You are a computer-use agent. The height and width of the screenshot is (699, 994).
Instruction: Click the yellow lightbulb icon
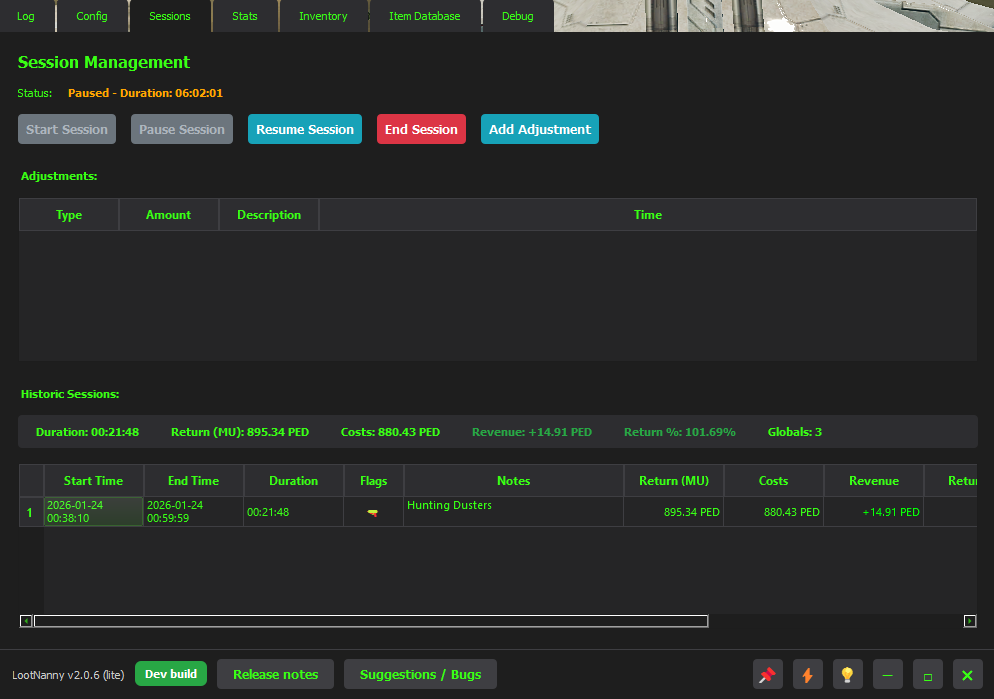click(x=848, y=674)
